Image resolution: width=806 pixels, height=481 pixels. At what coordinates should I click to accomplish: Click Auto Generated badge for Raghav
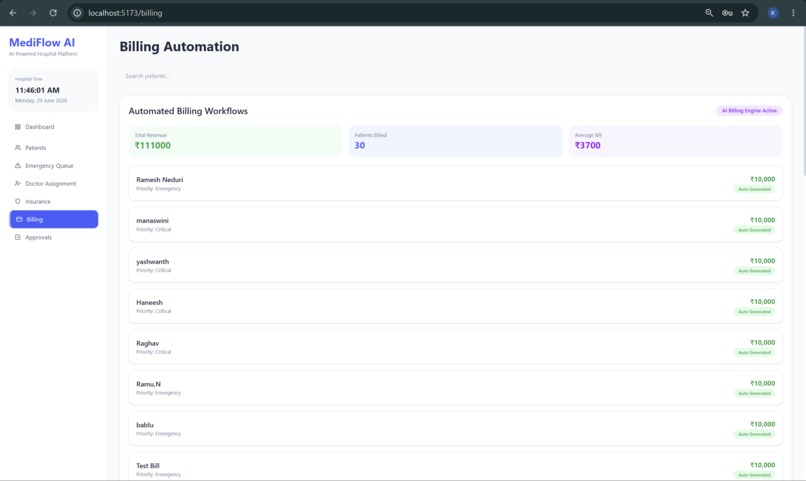[754, 353]
